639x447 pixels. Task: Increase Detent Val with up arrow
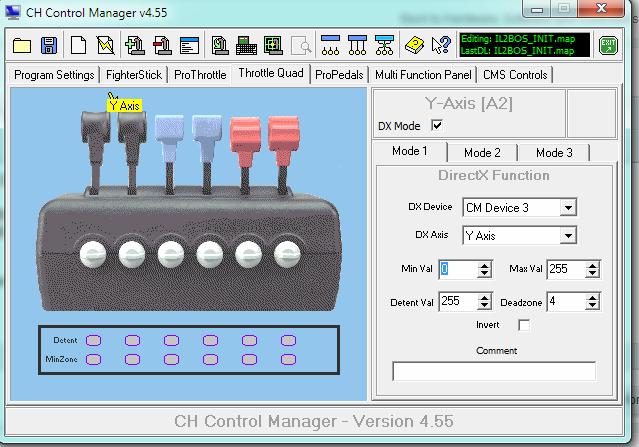click(x=484, y=298)
